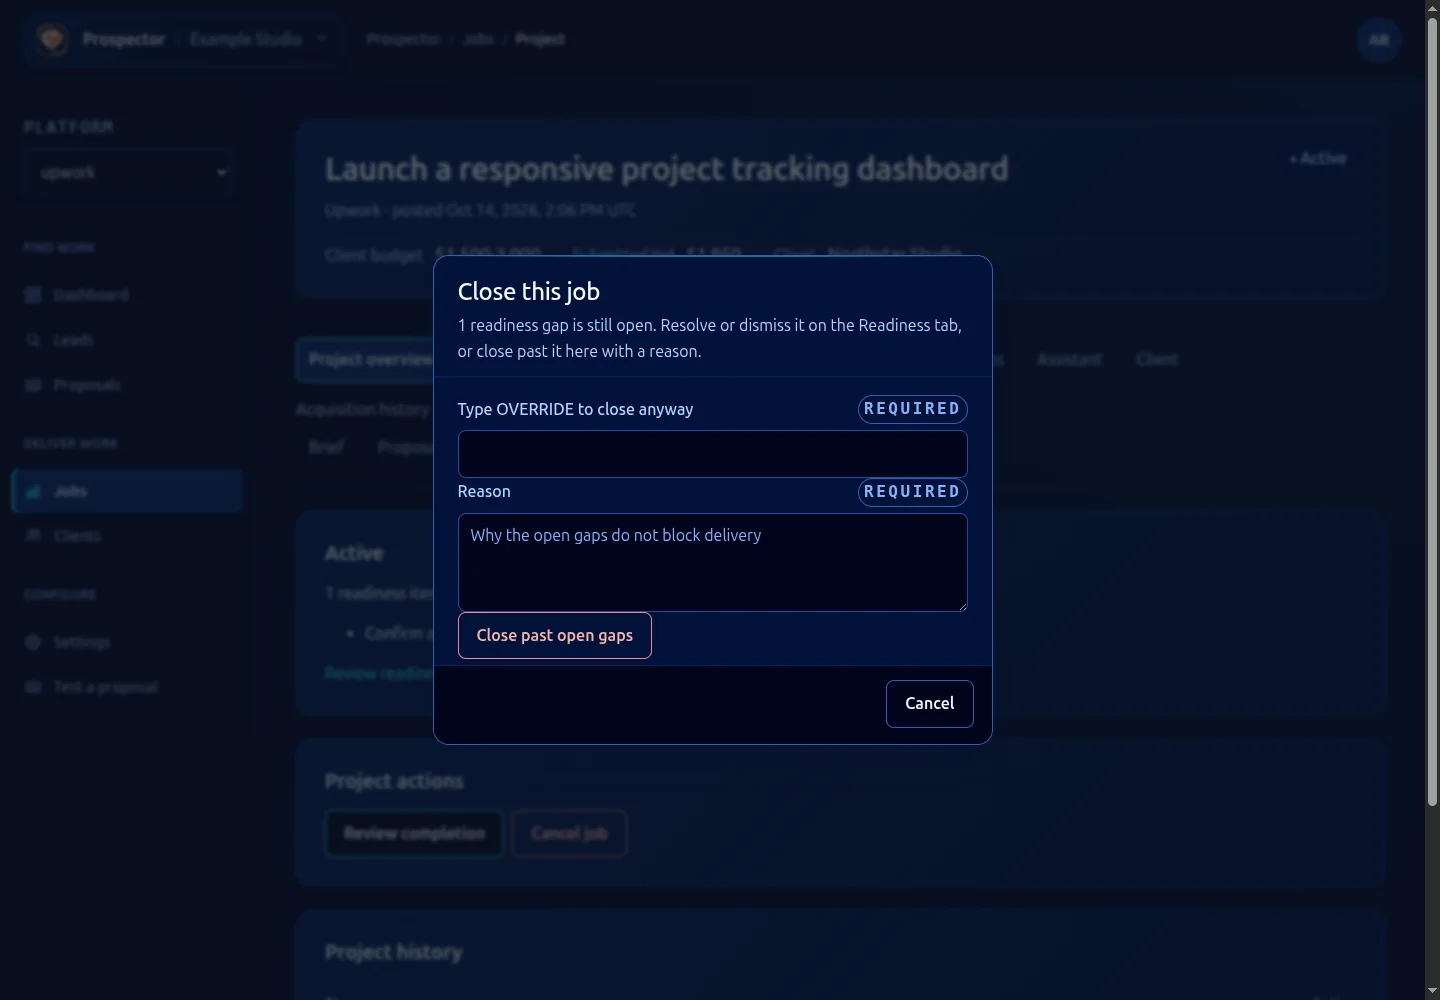Open the Proposals icon in sidebar

click(x=33, y=385)
